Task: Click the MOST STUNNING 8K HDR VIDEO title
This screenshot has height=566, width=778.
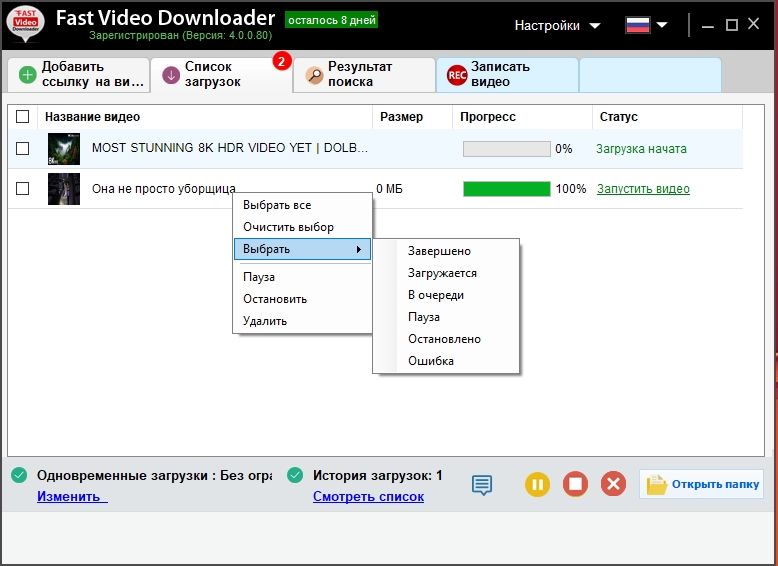Action: click(230, 148)
